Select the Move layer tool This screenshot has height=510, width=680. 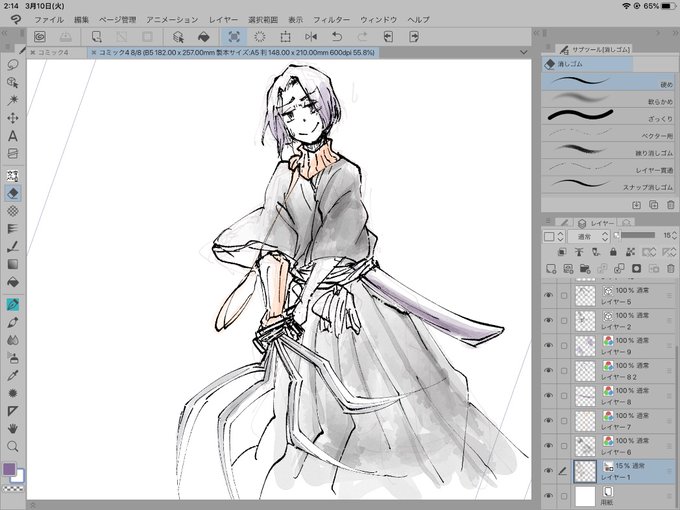[13, 118]
